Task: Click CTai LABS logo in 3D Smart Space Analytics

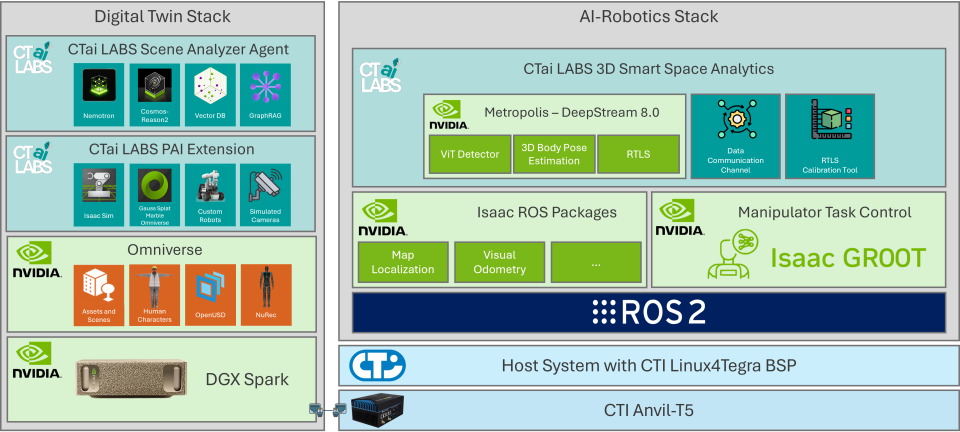Action: [380, 75]
